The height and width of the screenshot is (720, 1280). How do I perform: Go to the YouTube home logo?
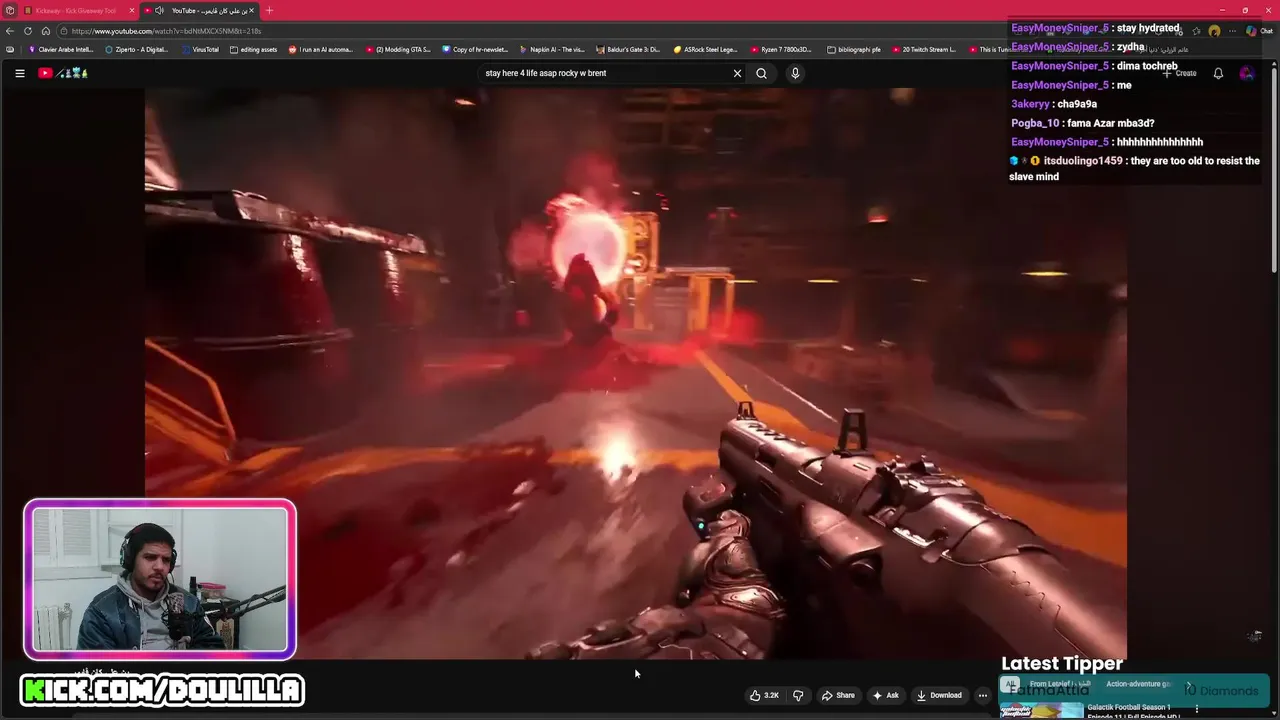pos(63,73)
